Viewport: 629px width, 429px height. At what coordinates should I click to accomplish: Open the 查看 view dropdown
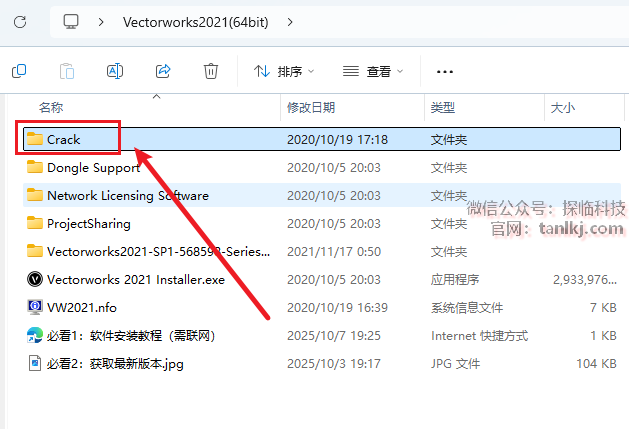[373, 71]
